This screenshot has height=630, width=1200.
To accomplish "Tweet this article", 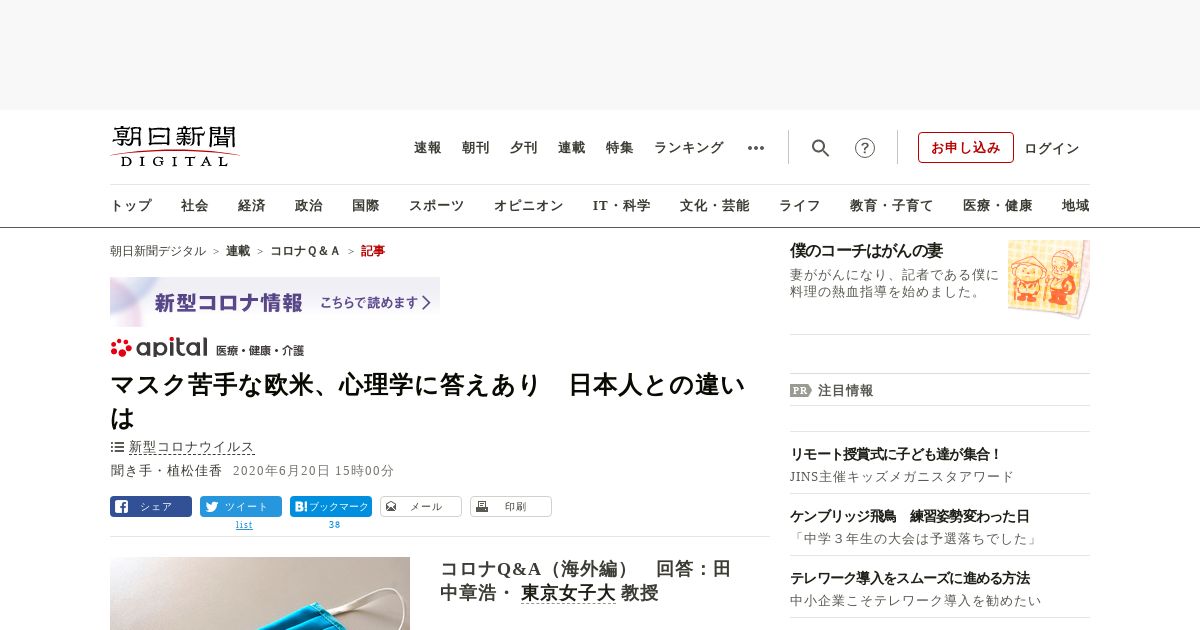I will pyautogui.click(x=241, y=507).
